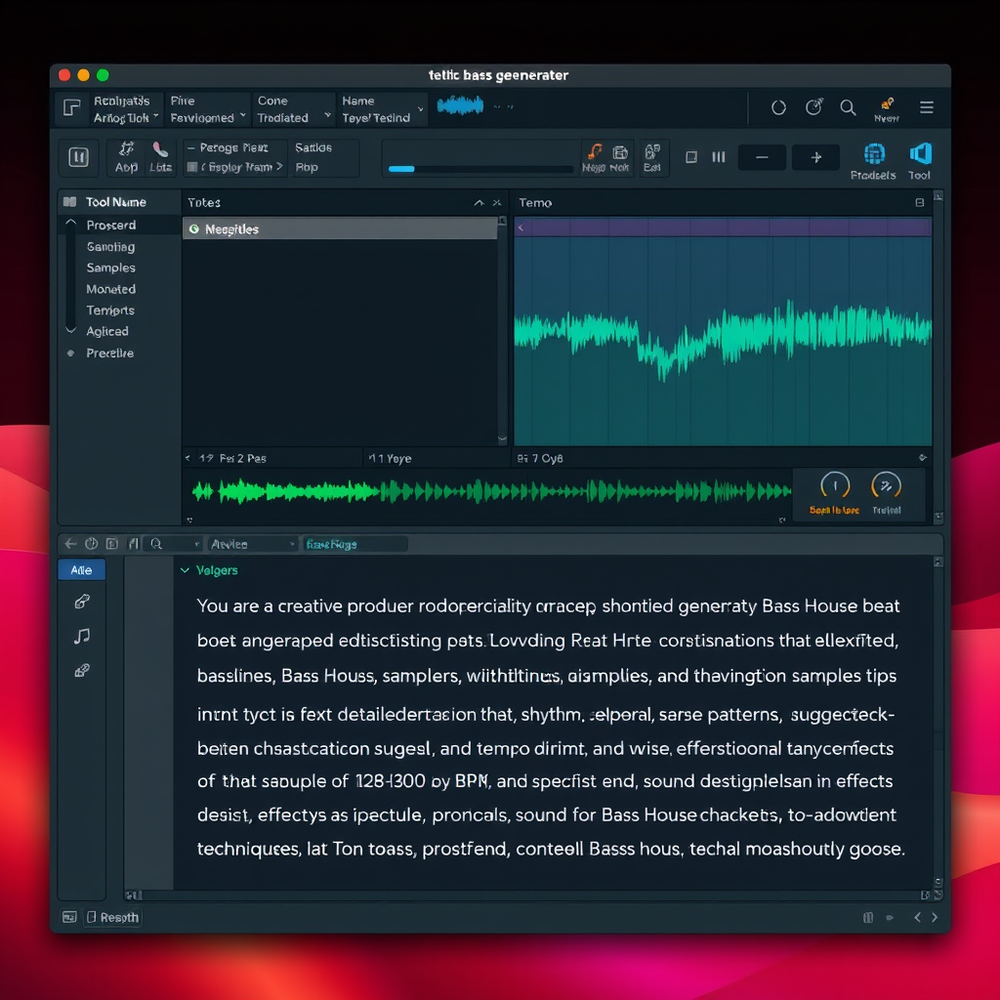Screen dimensions: 1000x1000
Task: Click the link icon below the Alle button
Action: click(82, 602)
